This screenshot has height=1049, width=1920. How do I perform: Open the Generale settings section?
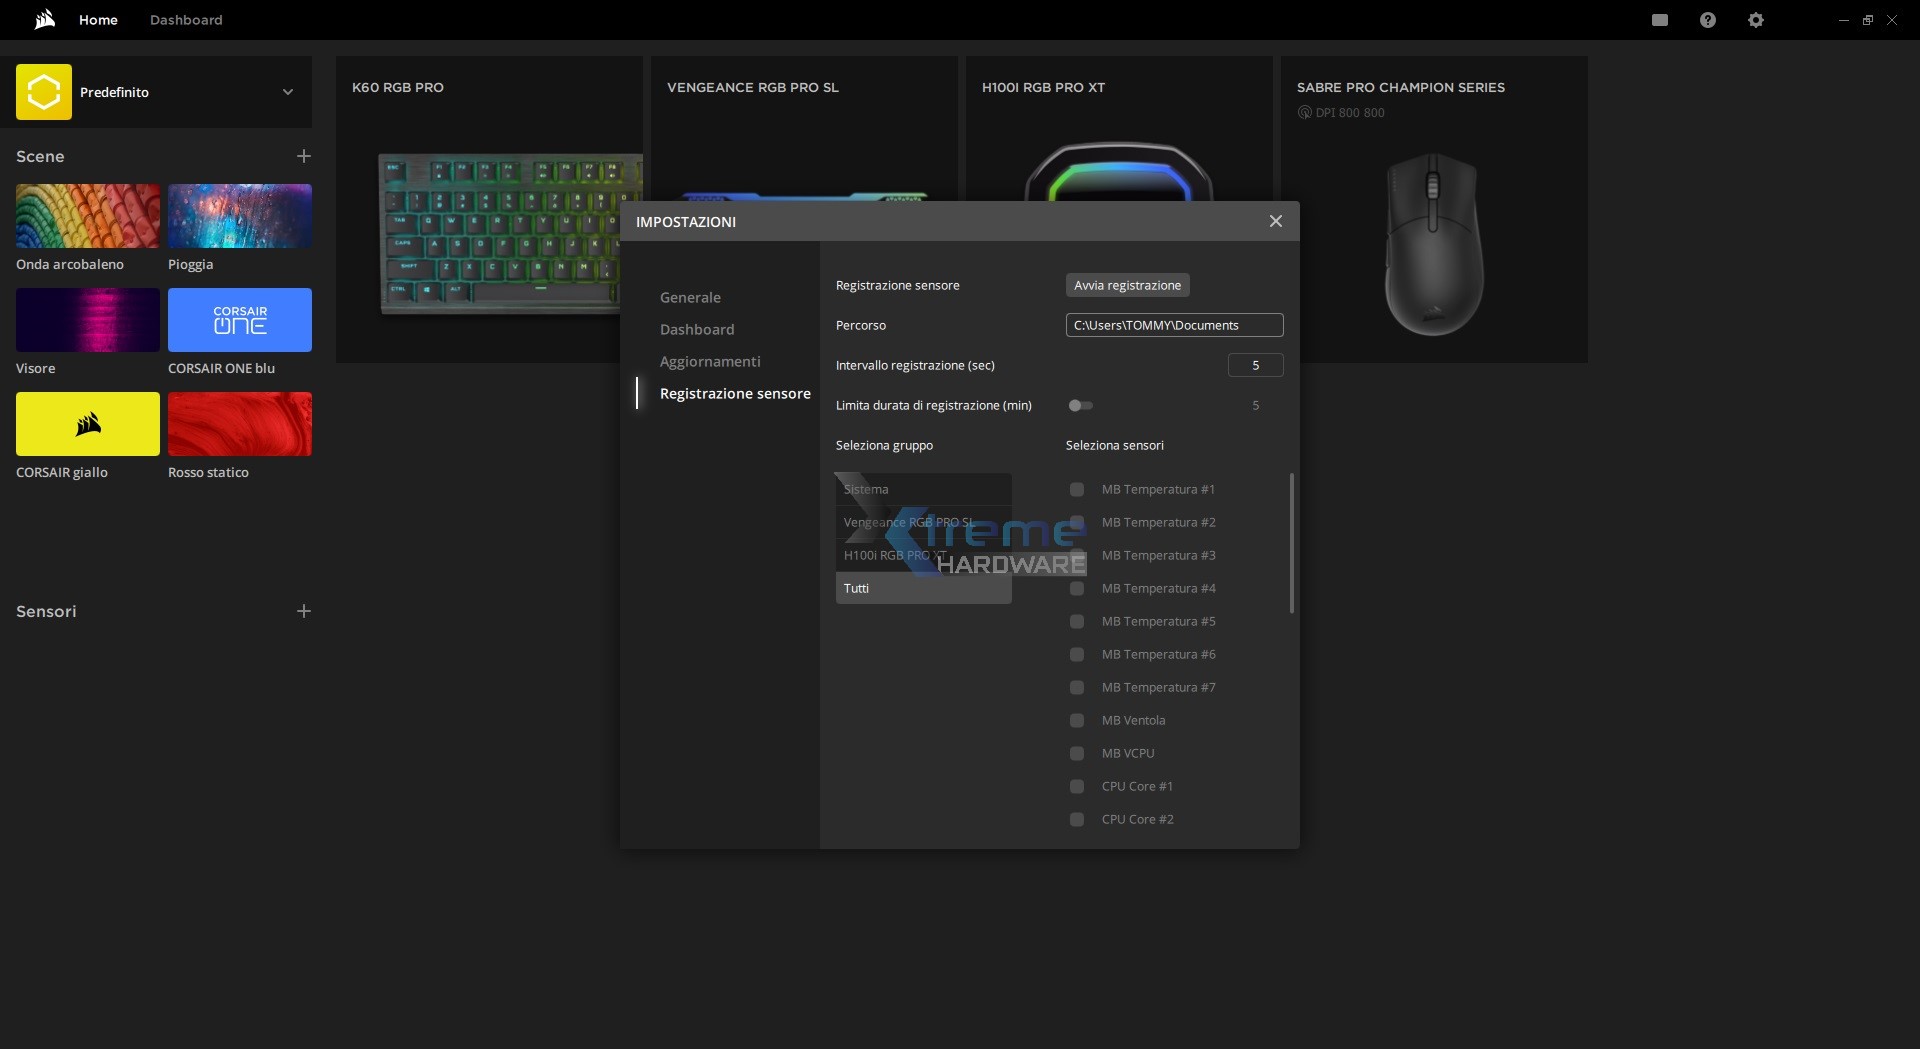[x=690, y=297]
